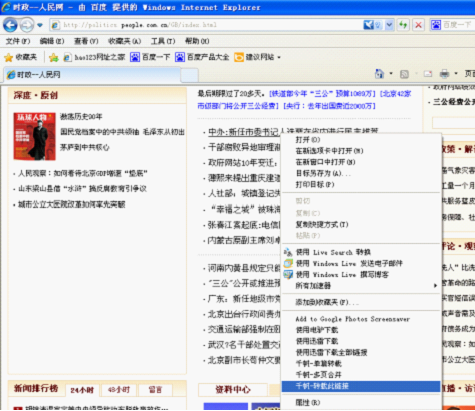This screenshot has height=411, width=475.
Task: Choose 属性(R) in context menu
Action: tap(361, 403)
